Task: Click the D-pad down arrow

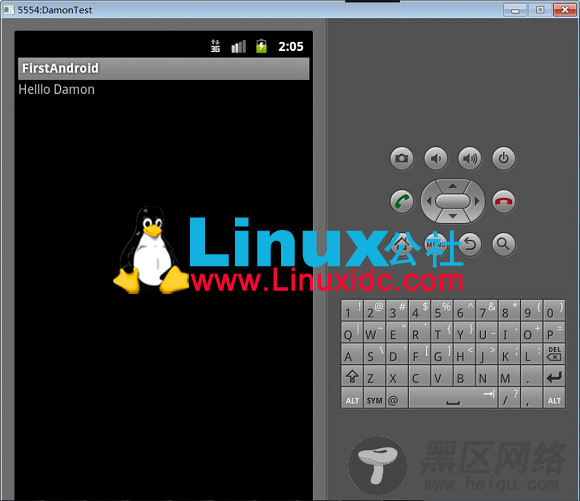Action: (x=453, y=216)
